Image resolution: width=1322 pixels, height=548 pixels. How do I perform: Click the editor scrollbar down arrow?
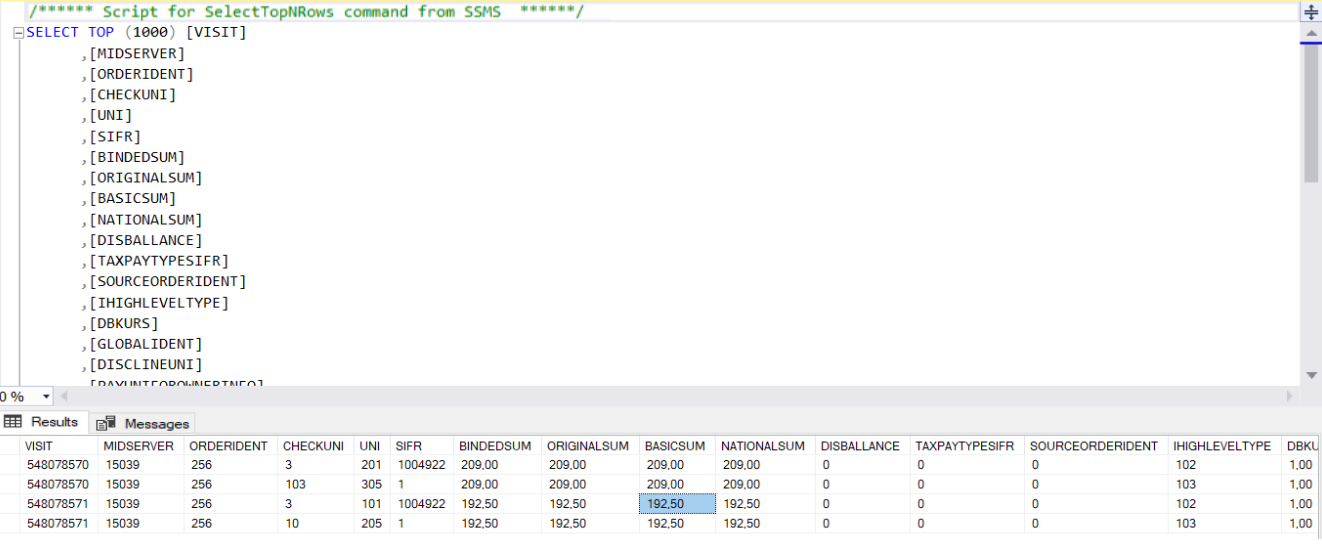1311,376
